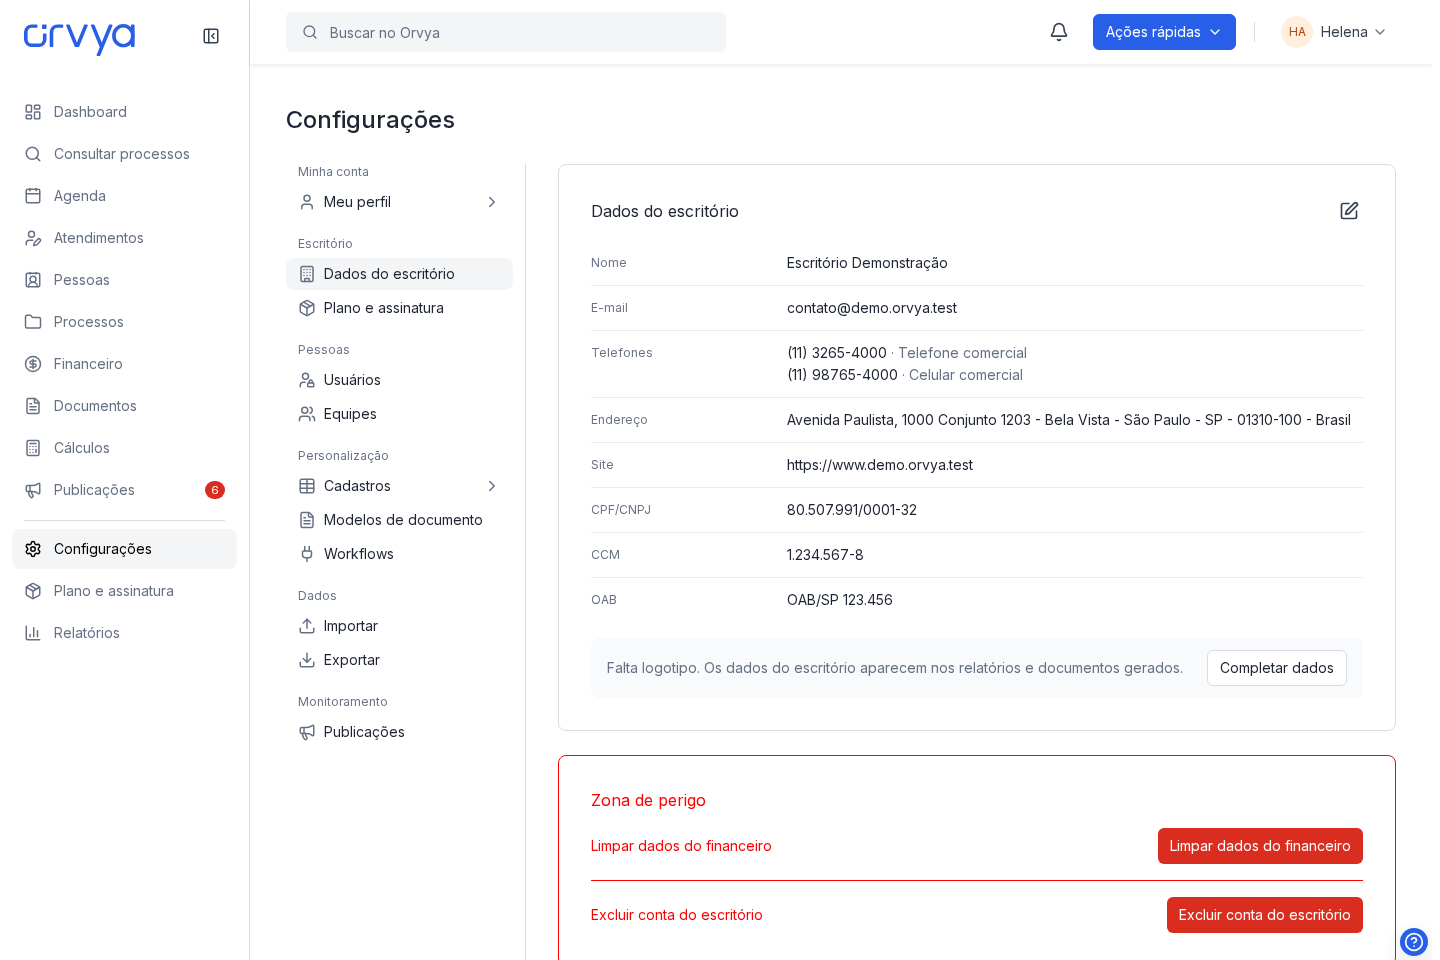Click the Zona de perigo heading

(x=648, y=800)
